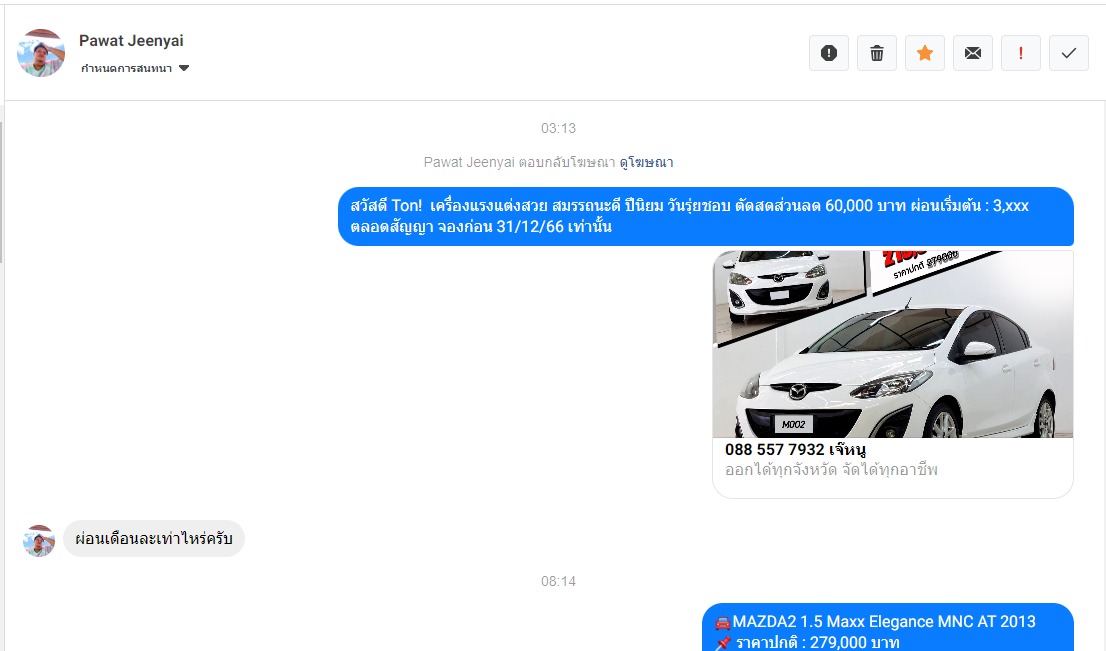Viewport: 1106px width, 651px height.
Task: Click the Pawat Jeenyai name in the header
Action: 131,41
